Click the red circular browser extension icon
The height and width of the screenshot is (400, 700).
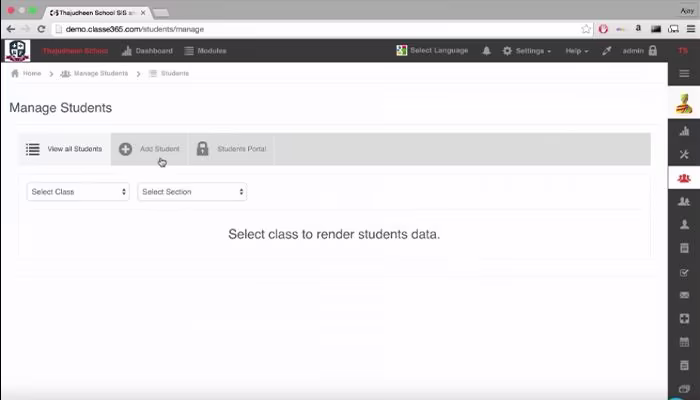pos(604,29)
